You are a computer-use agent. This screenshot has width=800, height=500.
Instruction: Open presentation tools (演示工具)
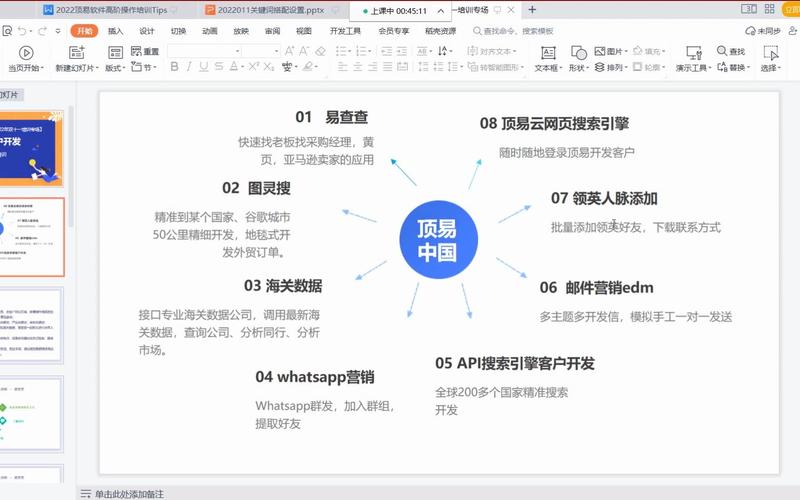[x=693, y=58]
